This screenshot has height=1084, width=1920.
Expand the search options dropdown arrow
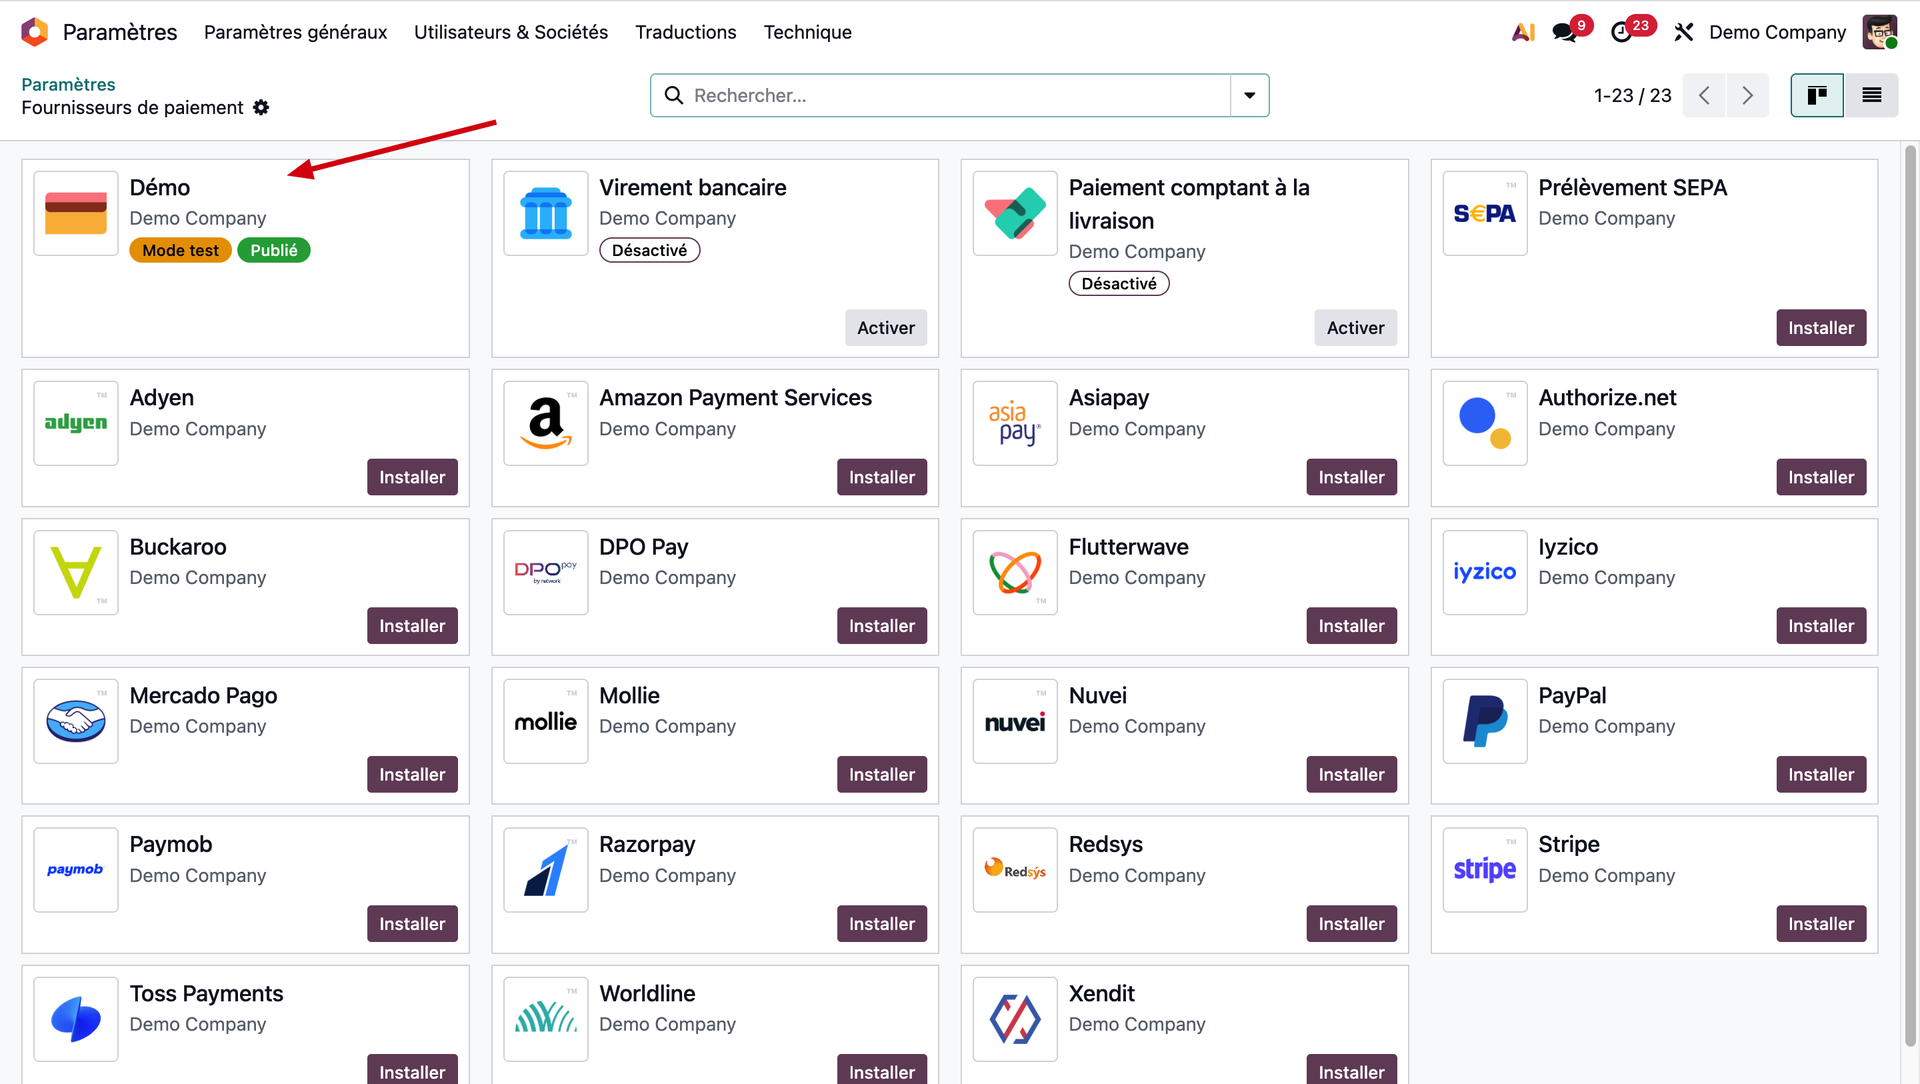(1249, 95)
